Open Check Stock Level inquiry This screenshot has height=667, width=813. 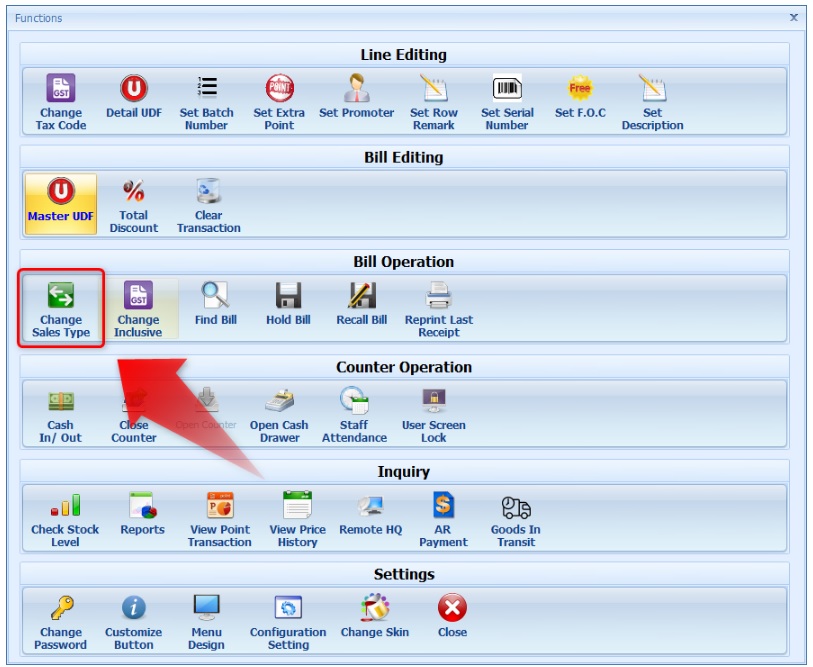(x=65, y=508)
